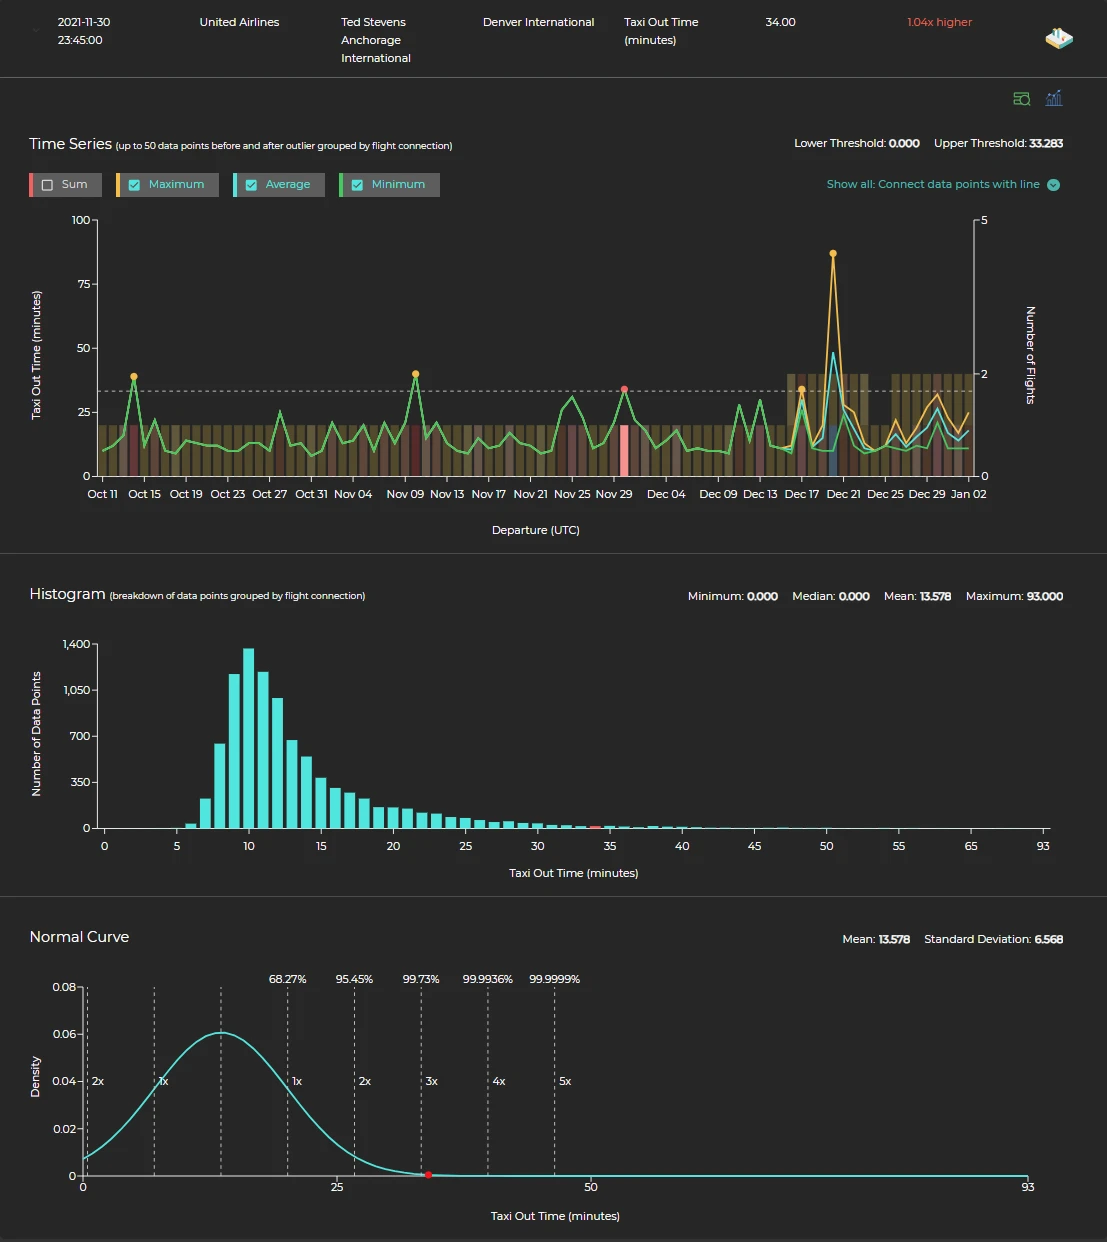Image resolution: width=1107 pixels, height=1242 pixels.
Task: Click the chevron next to 'Connect data points with line'
Action: (1053, 185)
